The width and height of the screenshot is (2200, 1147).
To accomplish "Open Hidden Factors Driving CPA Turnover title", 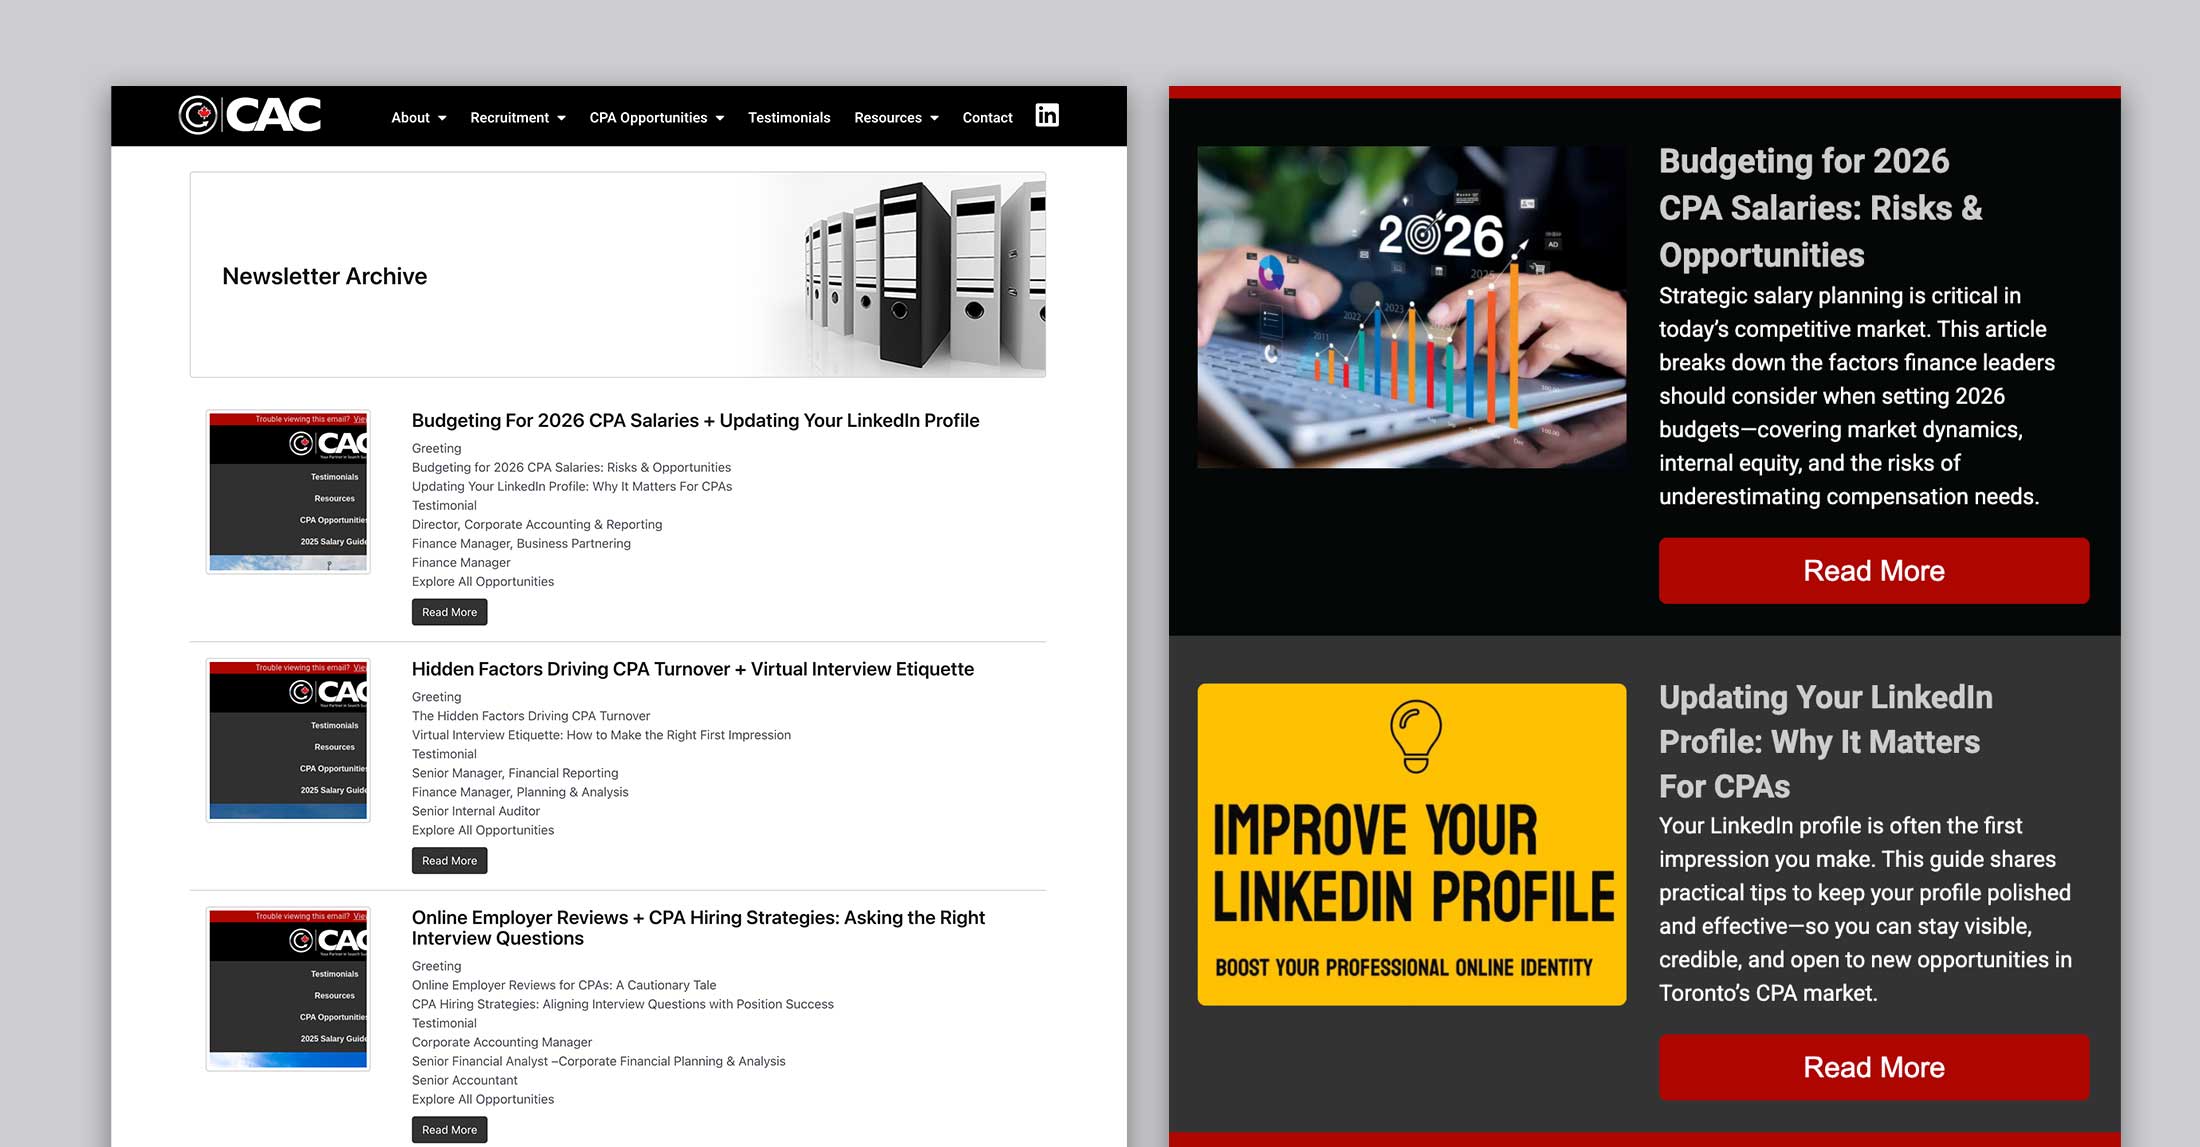I will [x=692, y=669].
